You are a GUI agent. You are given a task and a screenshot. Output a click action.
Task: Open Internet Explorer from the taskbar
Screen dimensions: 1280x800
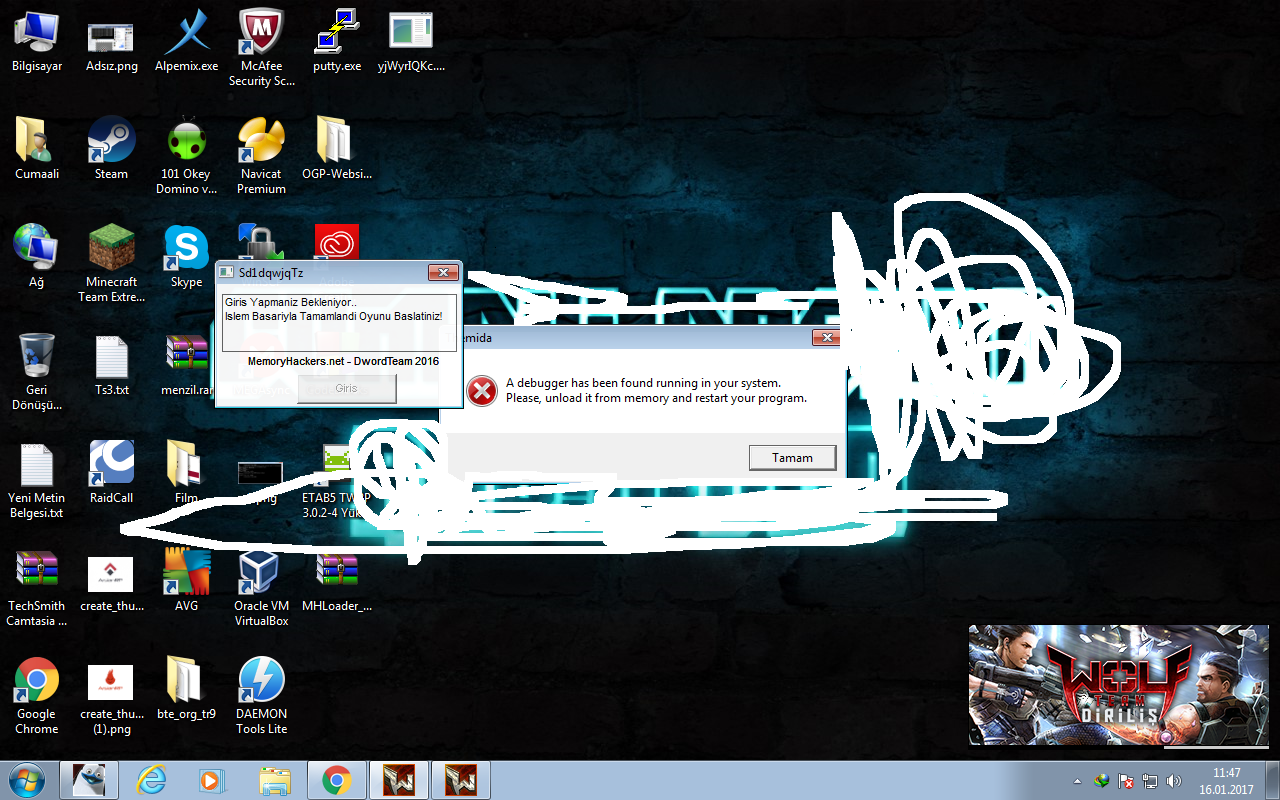pos(151,780)
